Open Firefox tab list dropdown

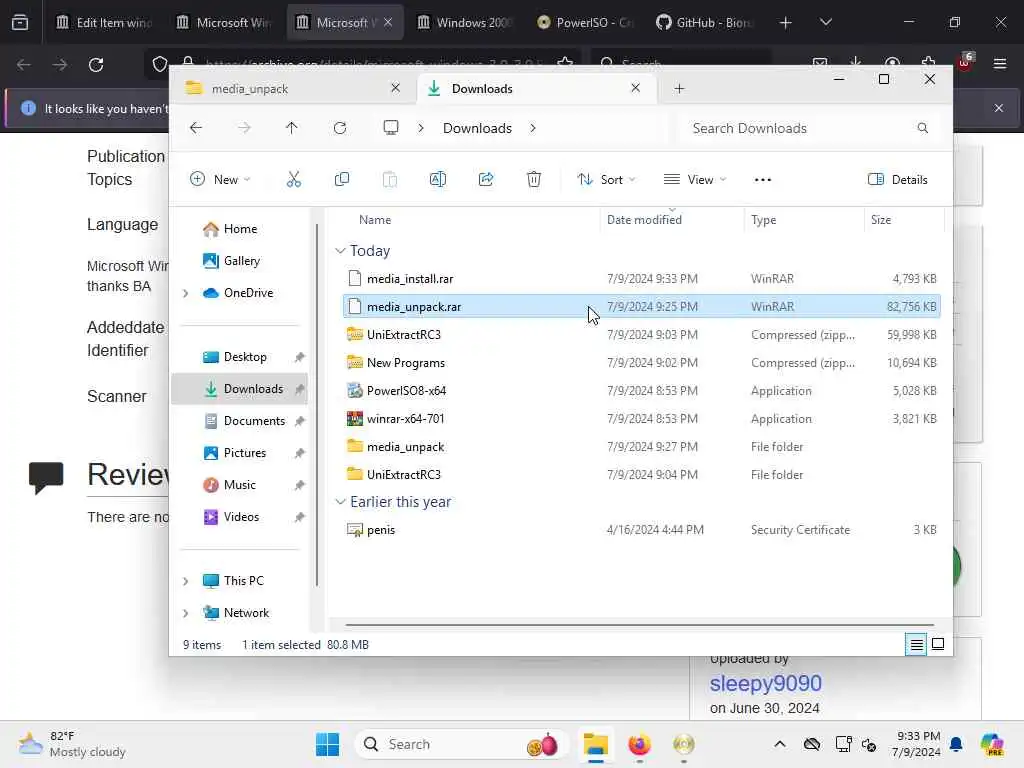825,22
